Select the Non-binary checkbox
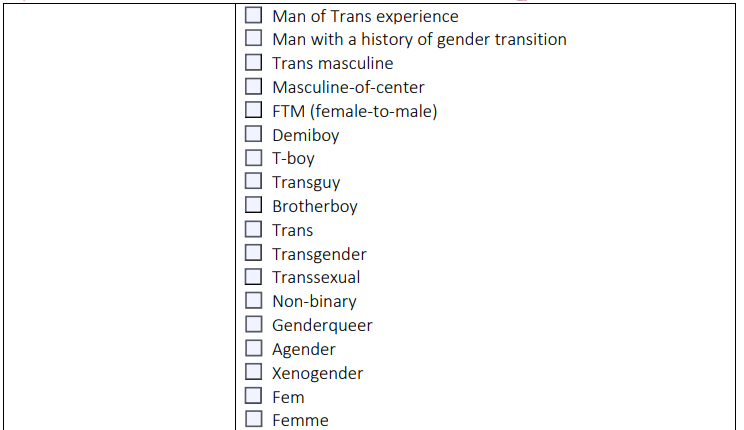The height and width of the screenshot is (430, 744). [253, 300]
